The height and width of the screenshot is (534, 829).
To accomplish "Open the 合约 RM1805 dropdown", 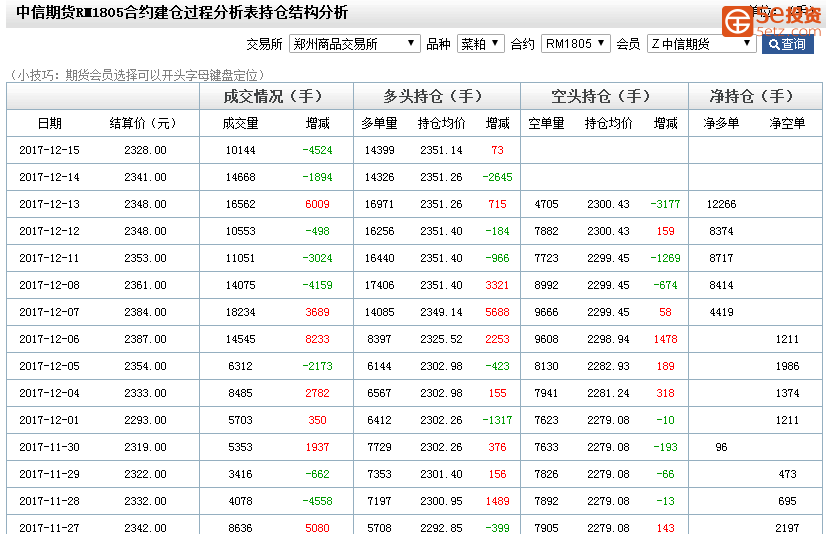I will (x=575, y=44).
